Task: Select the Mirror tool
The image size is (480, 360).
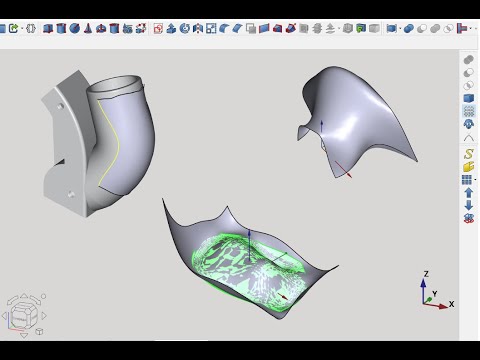Action: [198, 28]
